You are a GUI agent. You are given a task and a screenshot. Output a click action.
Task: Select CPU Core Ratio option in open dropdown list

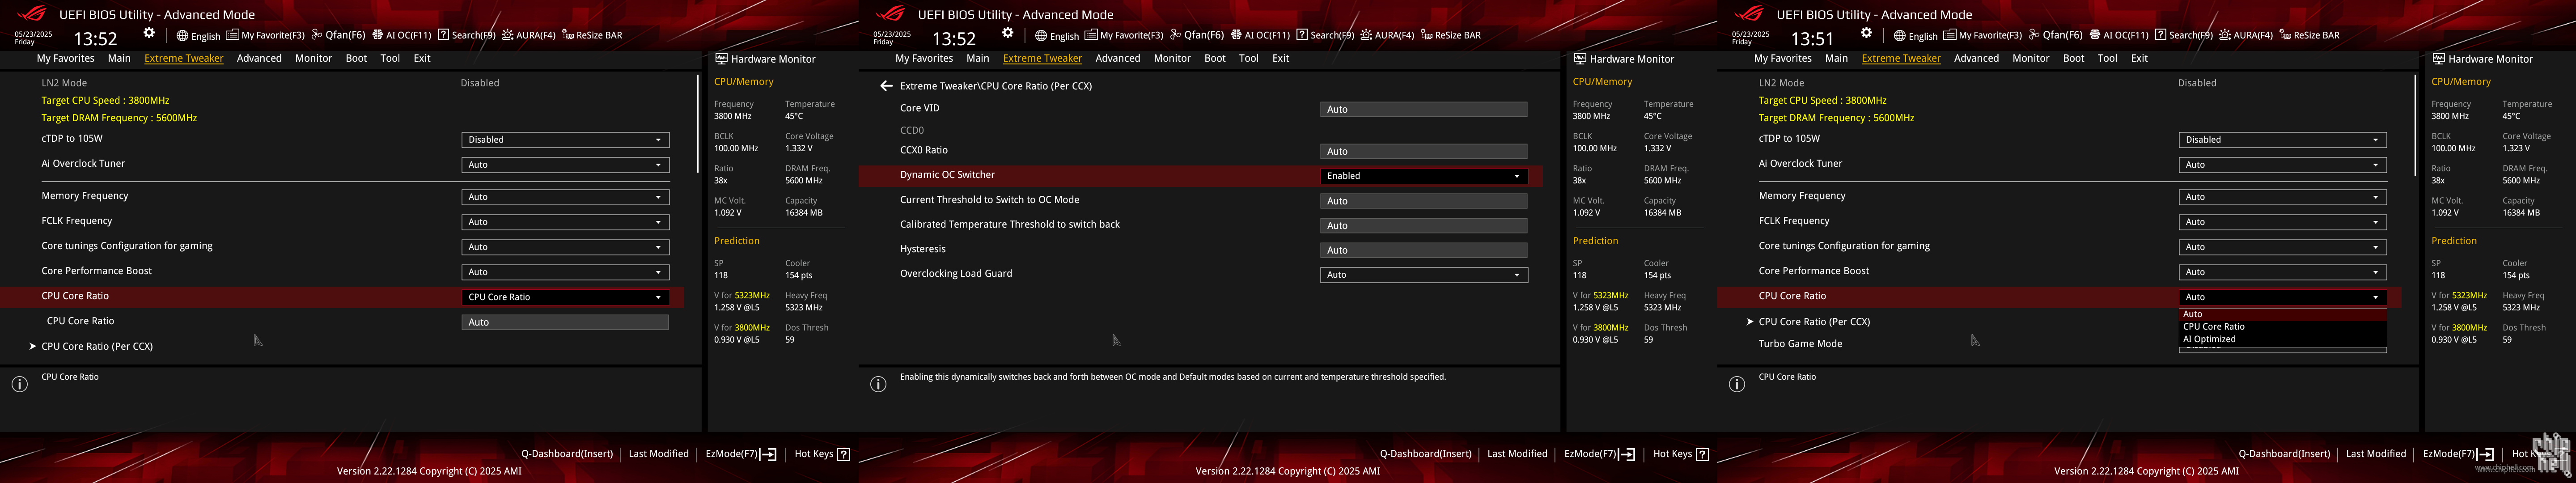click(2283, 327)
